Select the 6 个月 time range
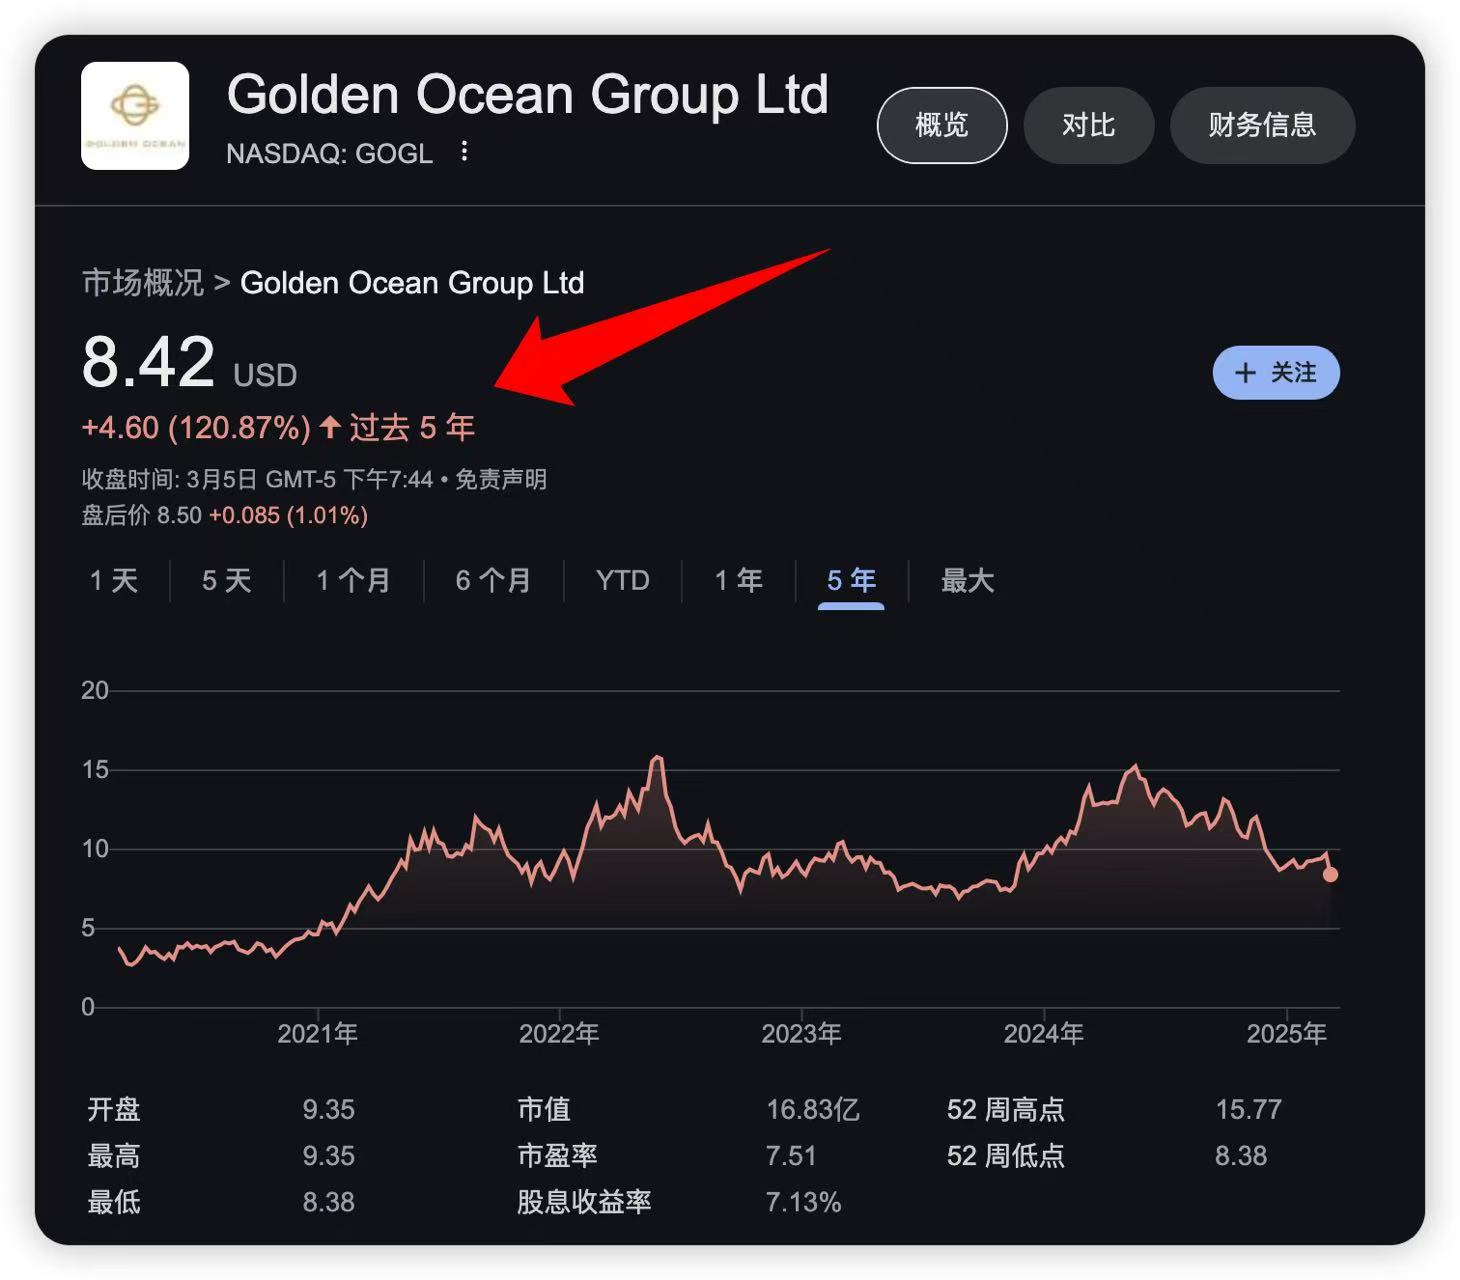This screenshot has height=1280, width=1460. click(x=493, y=580)
